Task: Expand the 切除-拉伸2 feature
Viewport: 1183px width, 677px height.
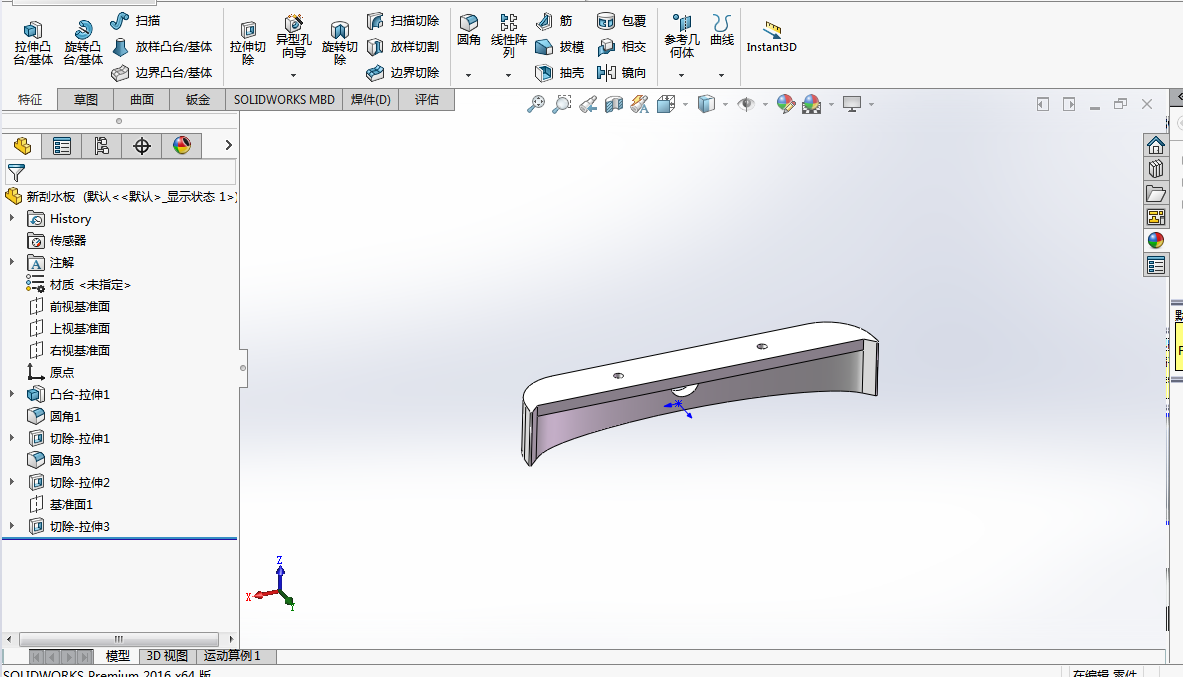Action: (x=11, y=482)
